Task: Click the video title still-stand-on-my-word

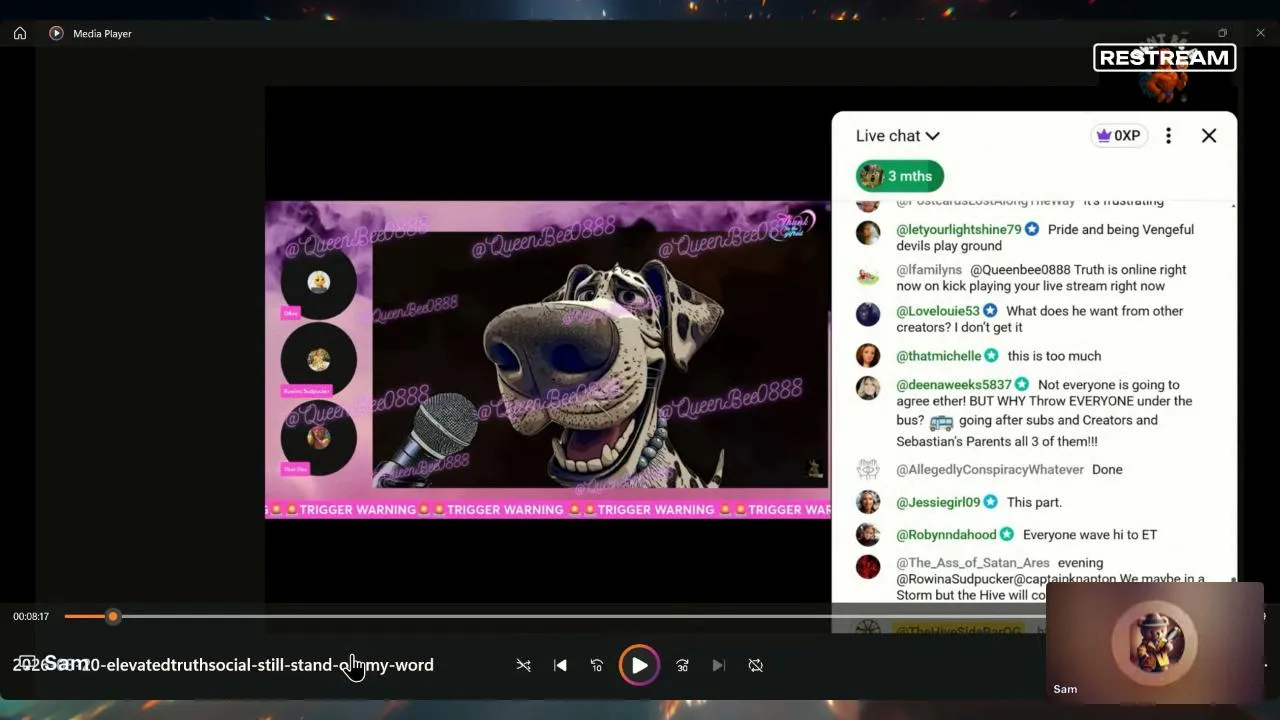Action: pyautogui.click(x=336, y=665)
